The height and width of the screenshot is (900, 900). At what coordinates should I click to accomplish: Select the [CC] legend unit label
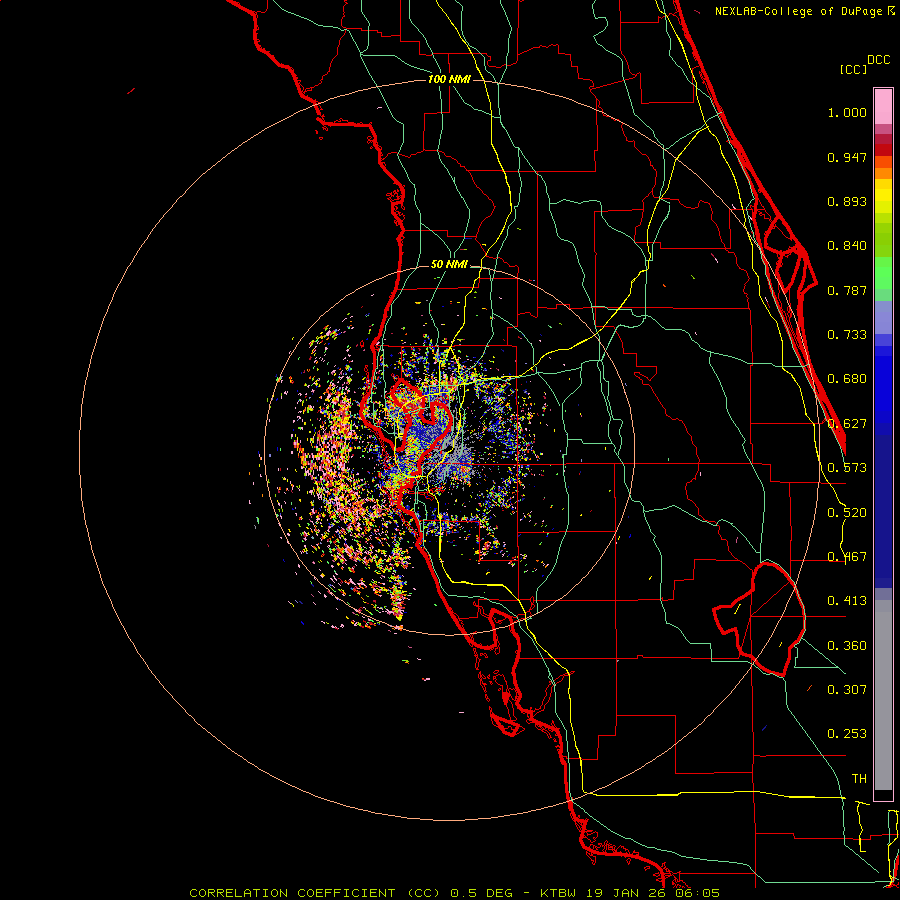pos(853,69)
